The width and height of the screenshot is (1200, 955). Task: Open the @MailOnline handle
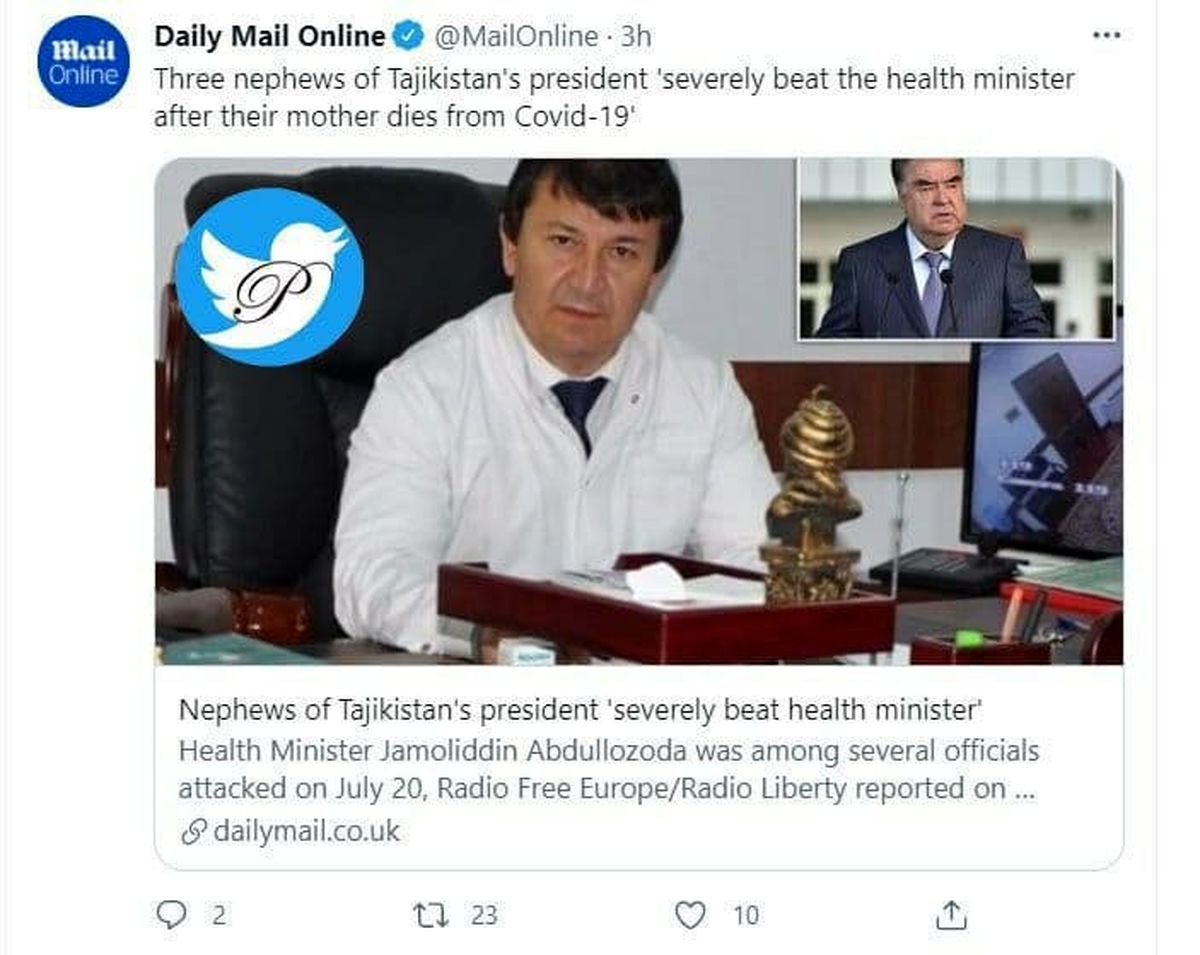(x=514, y=37)
